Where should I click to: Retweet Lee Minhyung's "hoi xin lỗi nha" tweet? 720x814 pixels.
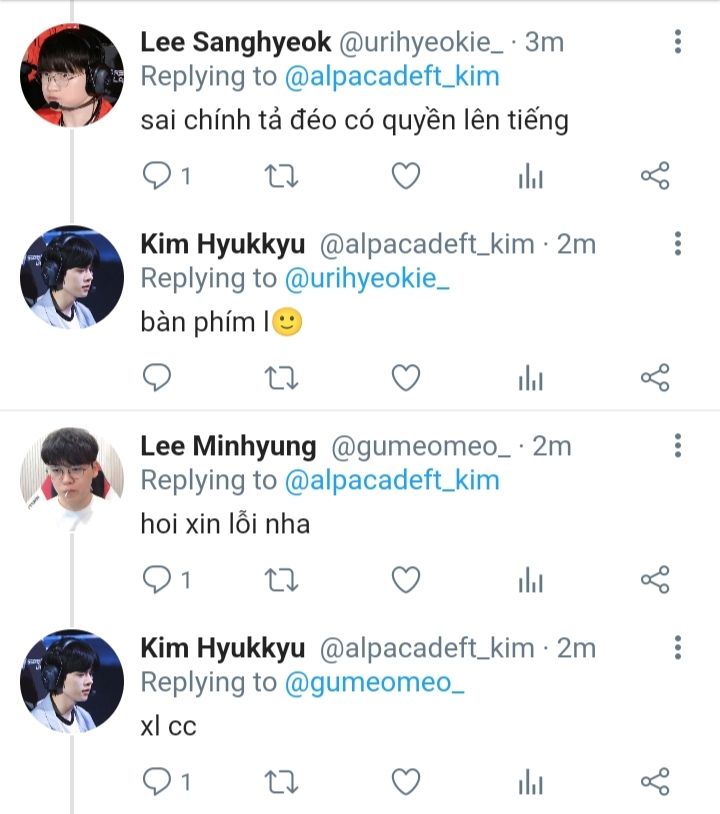click(x=280, y=579)
